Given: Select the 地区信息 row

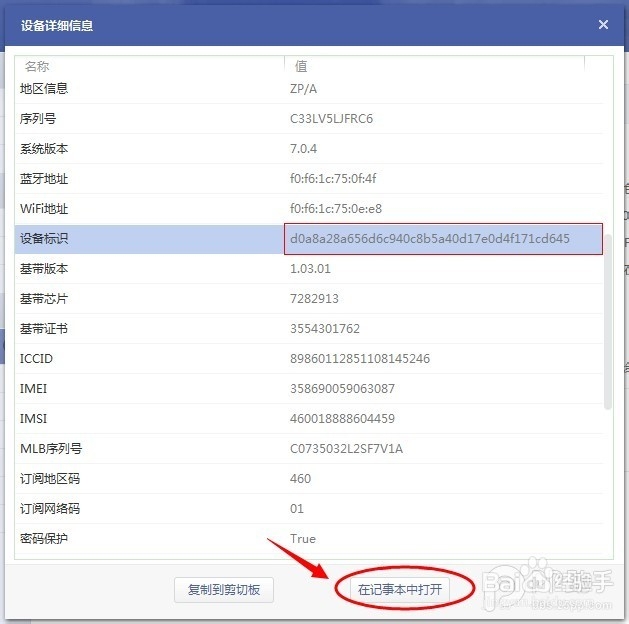Looking at the screenshot, I should click(309, 89).
